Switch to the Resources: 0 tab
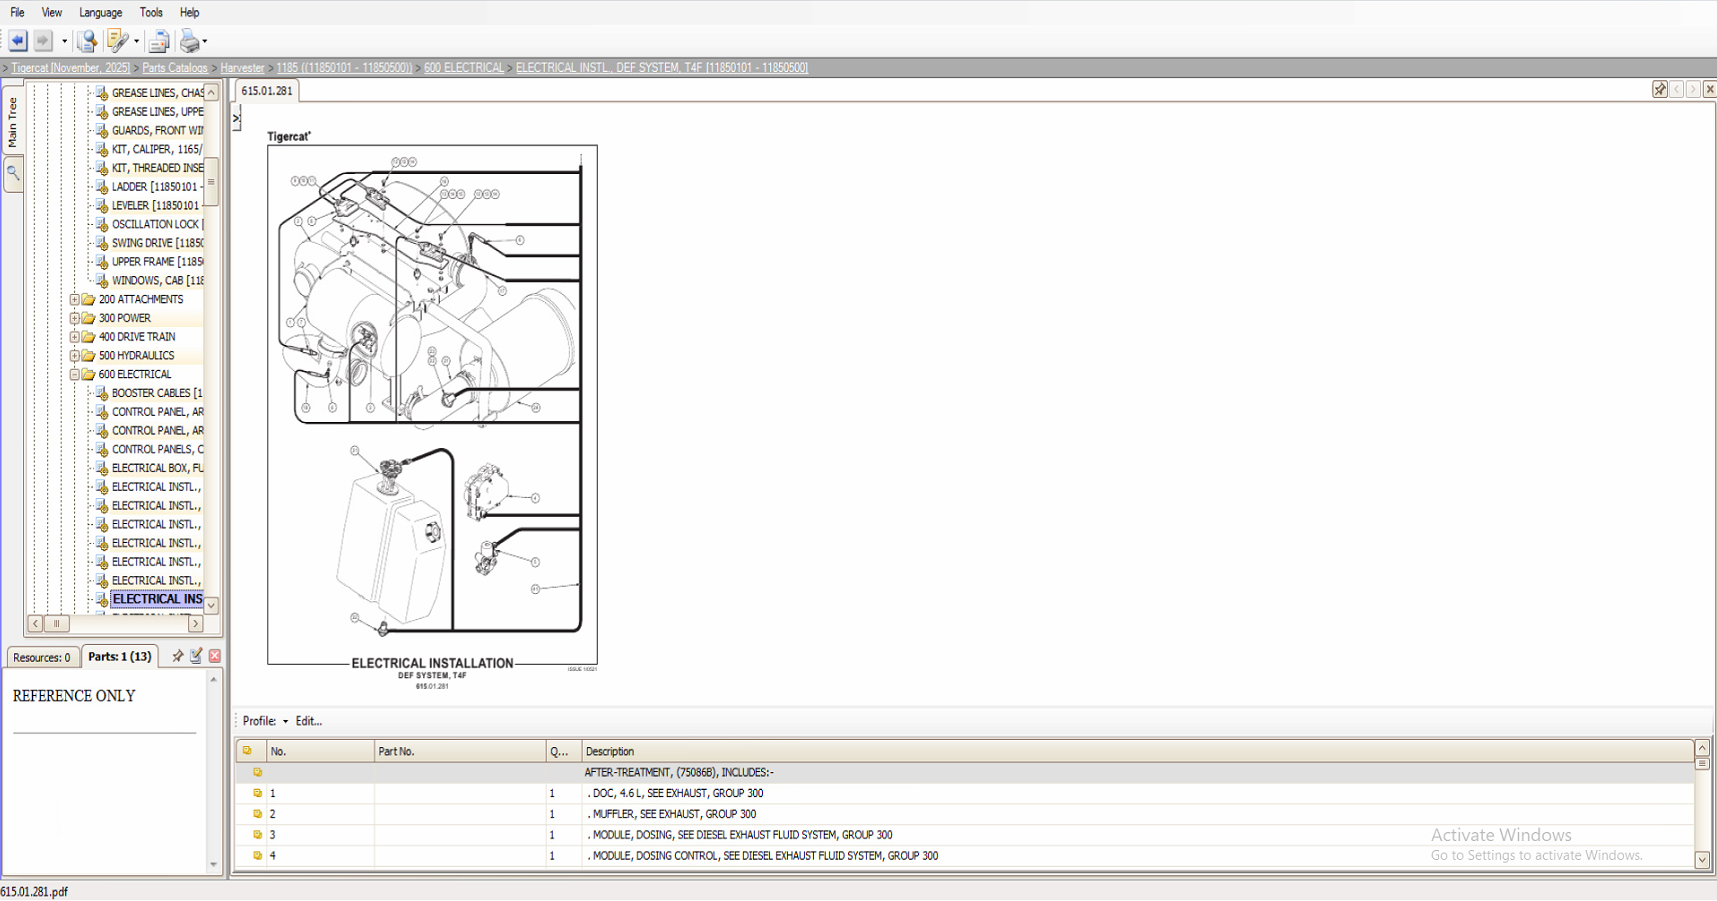The height and width of the screenshot is (901, 1717). coord(42,657)
